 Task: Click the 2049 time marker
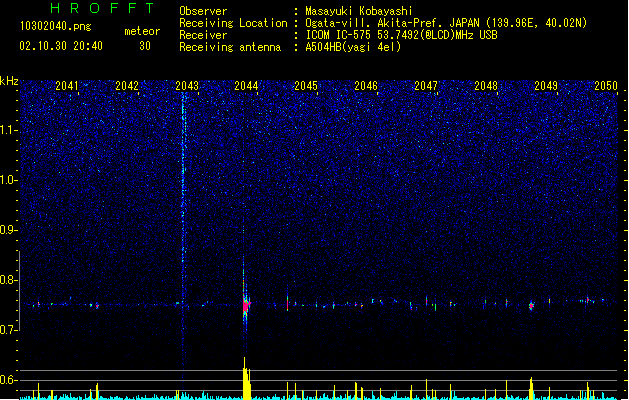click(546, 86)
